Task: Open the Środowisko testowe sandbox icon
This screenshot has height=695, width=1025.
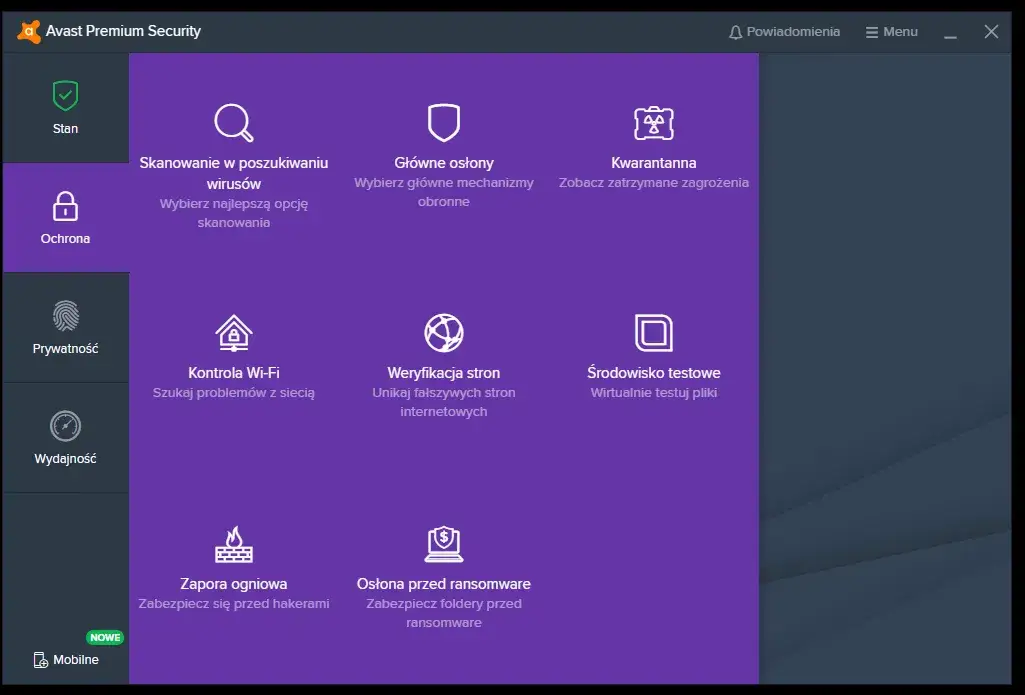Action: (x=654, y=333)
